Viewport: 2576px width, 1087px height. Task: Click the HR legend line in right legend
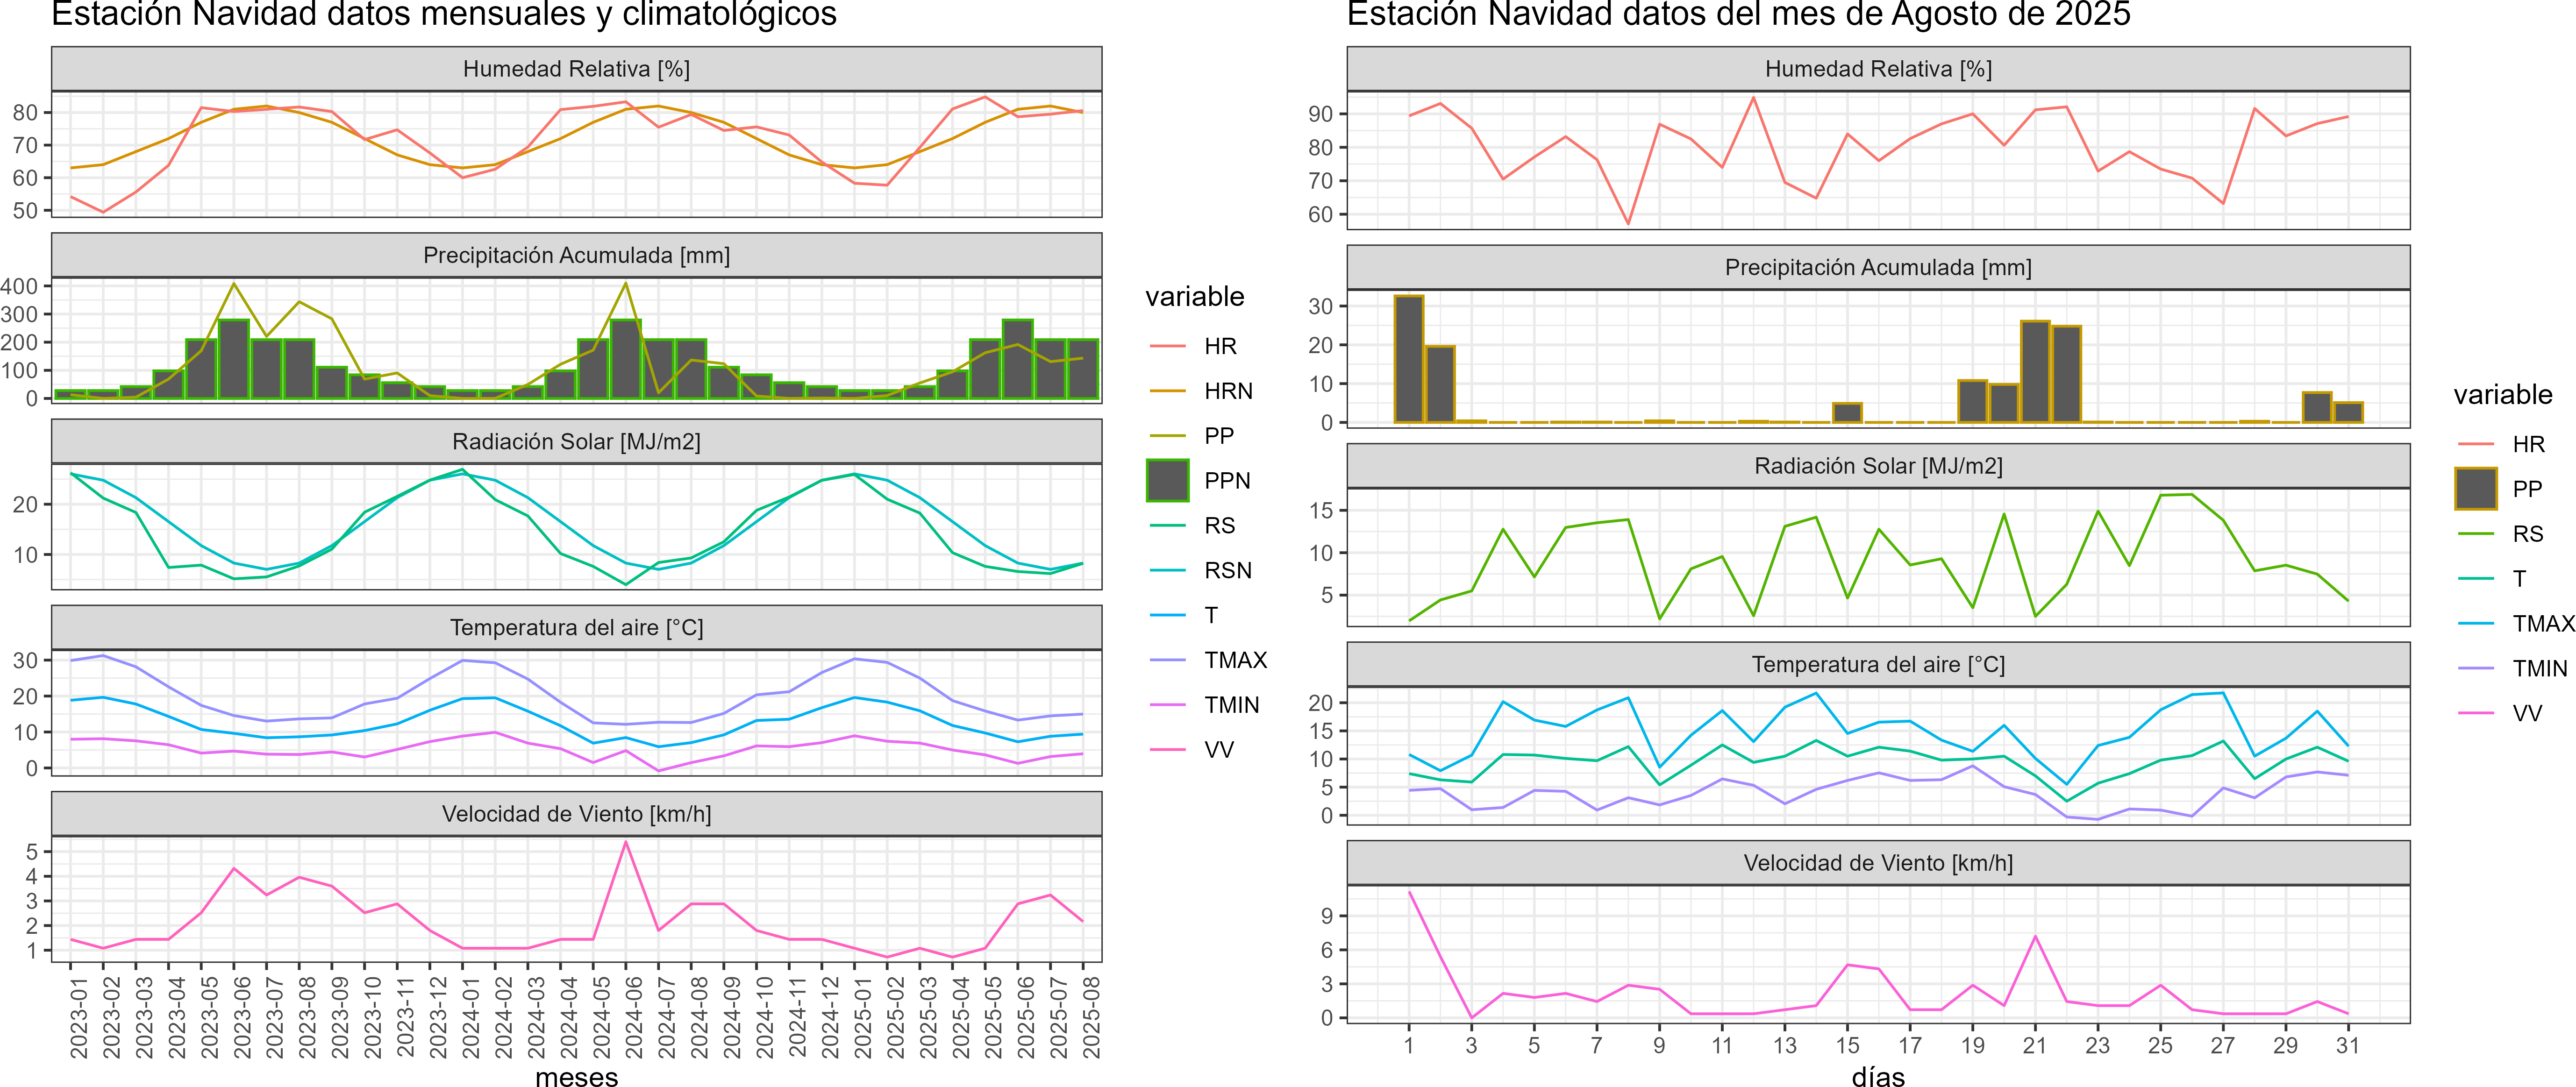2475,444
